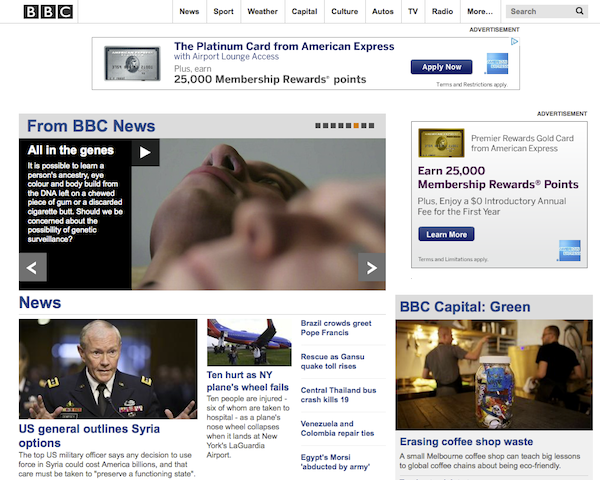Click the Southwest plane photo thumbnail
Viewport: 600px width, 480px height.
(x=249, y=342)
